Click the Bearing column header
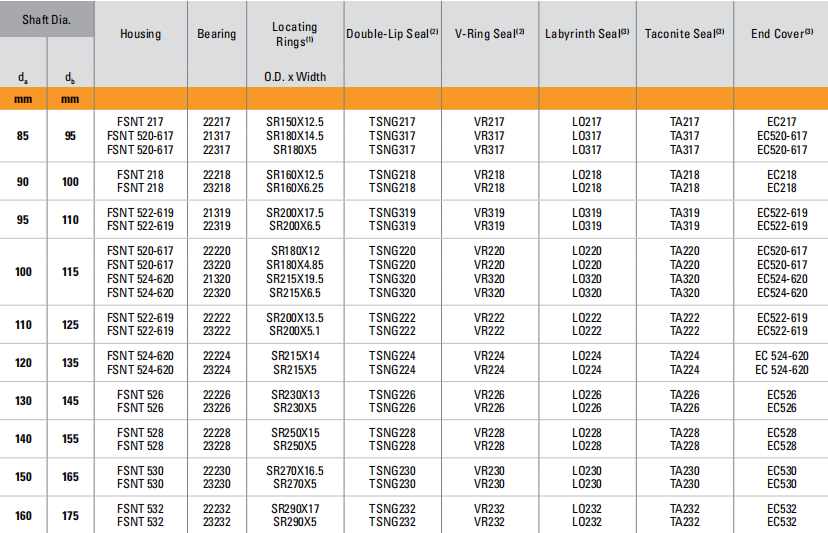Image resolution: width=828 pixels, height=533 pixels. click(x=216, y=34)
